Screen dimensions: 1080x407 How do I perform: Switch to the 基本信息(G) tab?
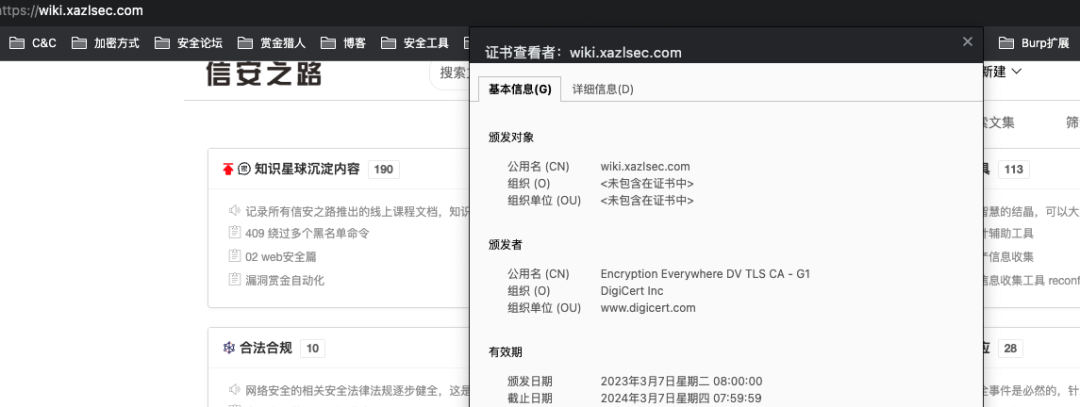pyautogui.click(x=520, y=89)
